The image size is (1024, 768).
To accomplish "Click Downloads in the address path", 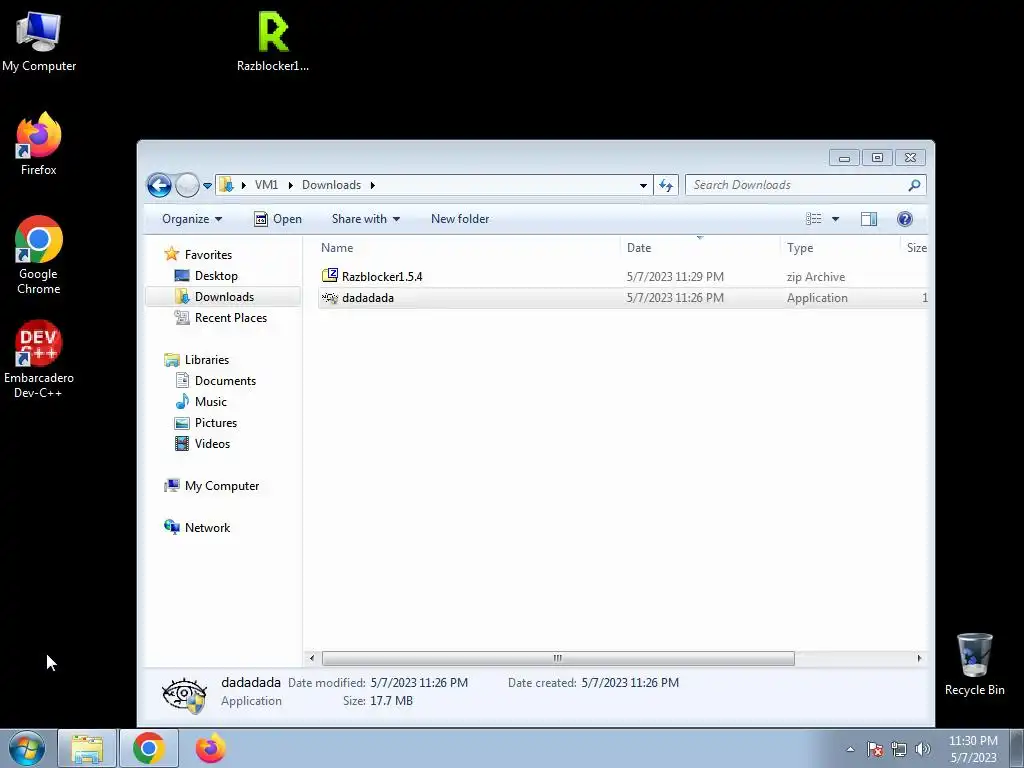I will point(331,185).
